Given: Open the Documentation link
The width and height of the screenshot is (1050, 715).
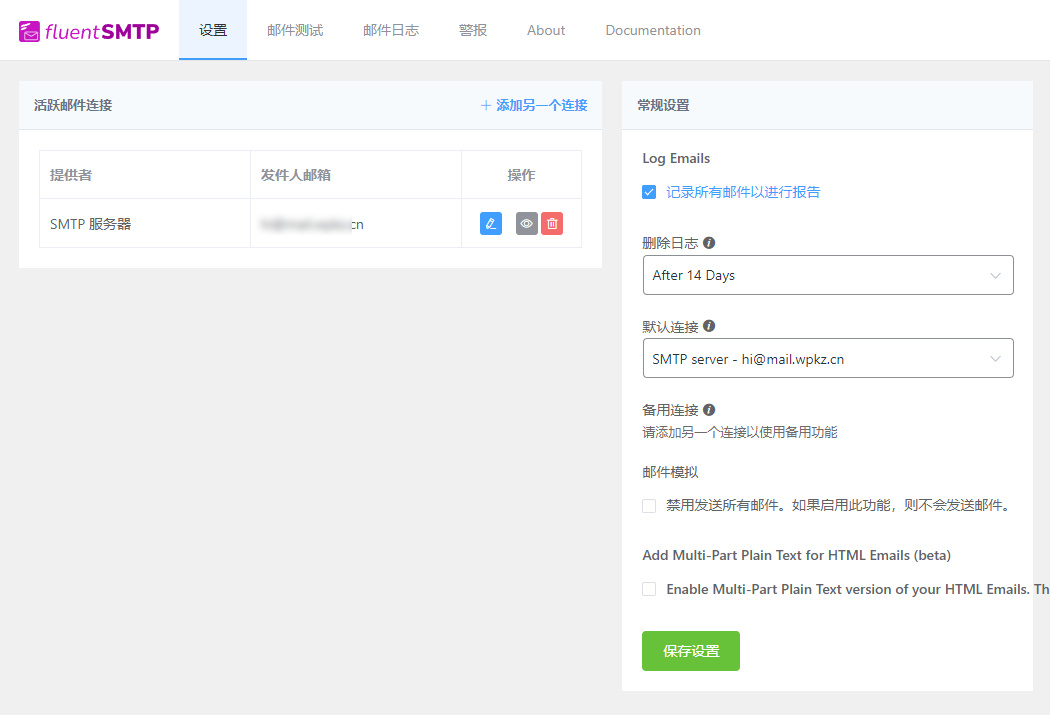Looking at the screenshot, I should 652,30.
